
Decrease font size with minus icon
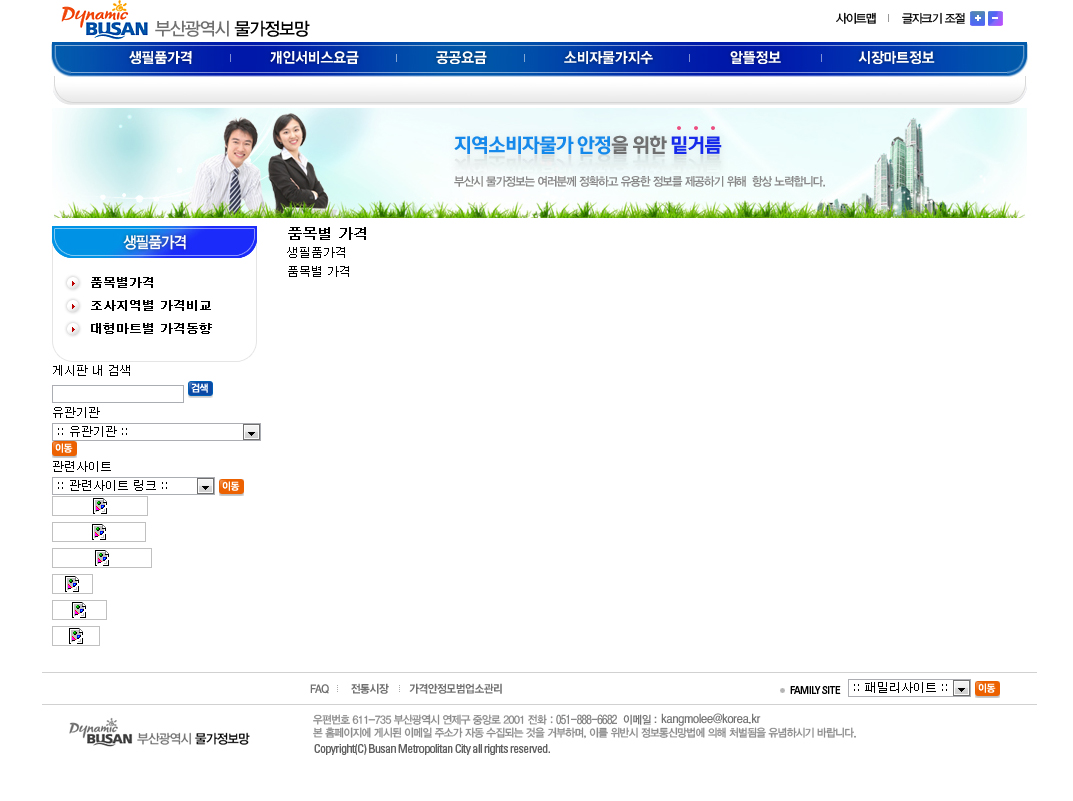click(996, 18)
